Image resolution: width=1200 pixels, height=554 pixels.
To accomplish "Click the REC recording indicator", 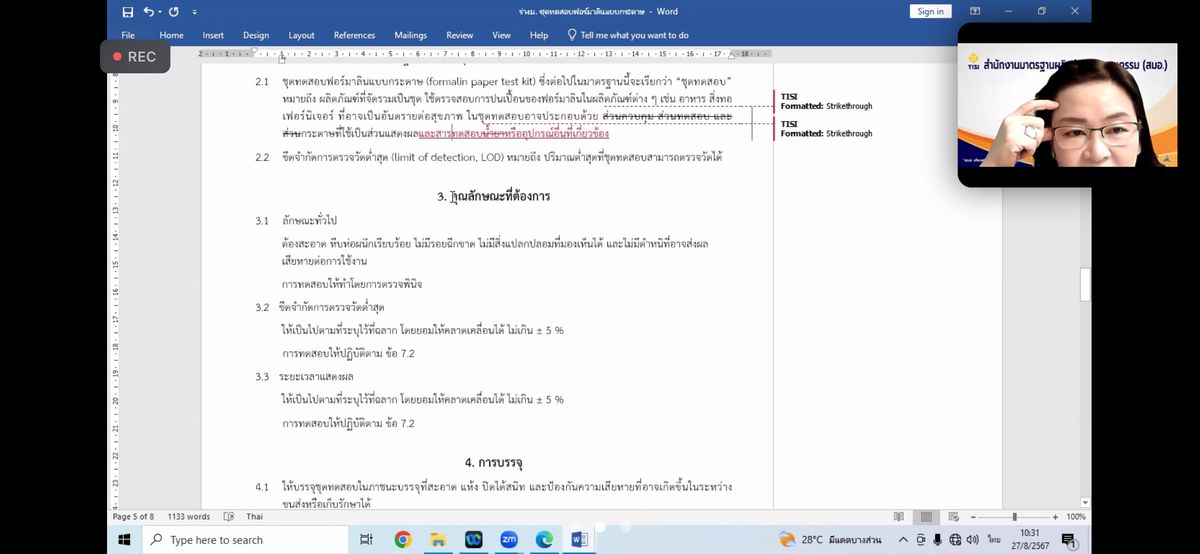I will tap(134, 57).
